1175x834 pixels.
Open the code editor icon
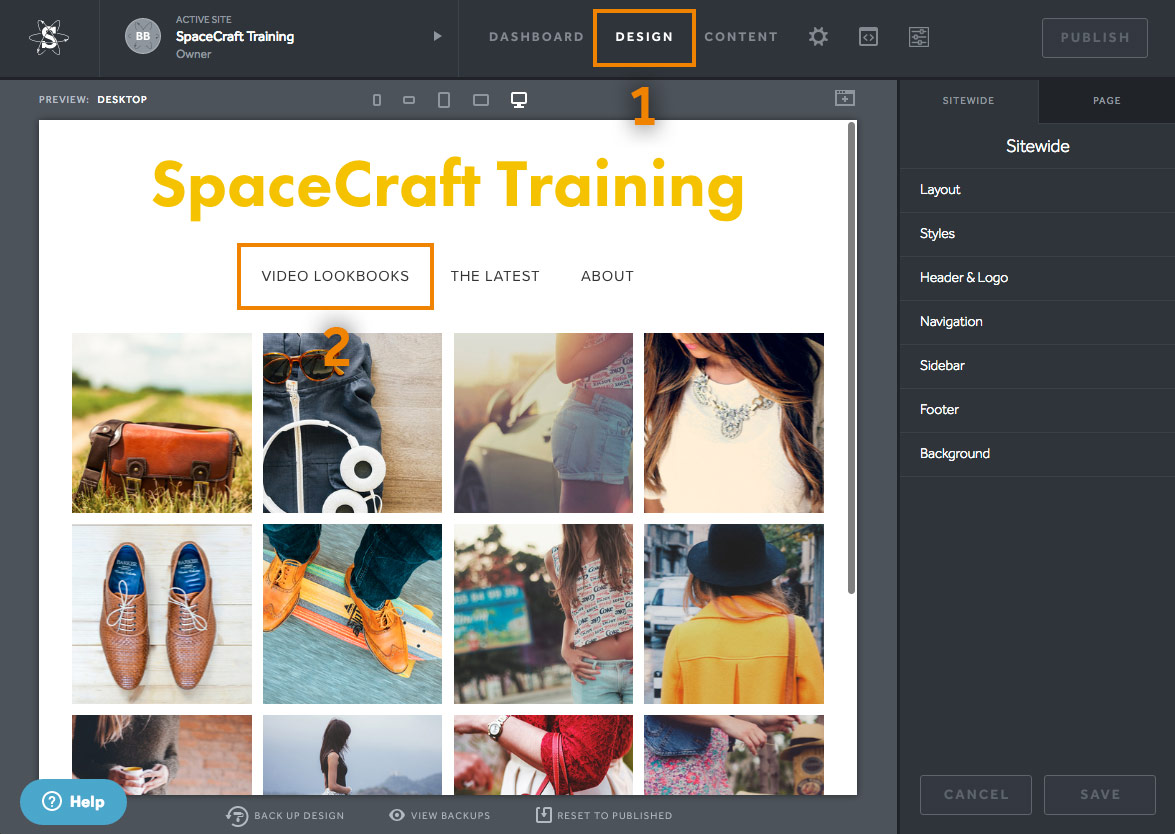pyautogui.click(x=869, y=36)
